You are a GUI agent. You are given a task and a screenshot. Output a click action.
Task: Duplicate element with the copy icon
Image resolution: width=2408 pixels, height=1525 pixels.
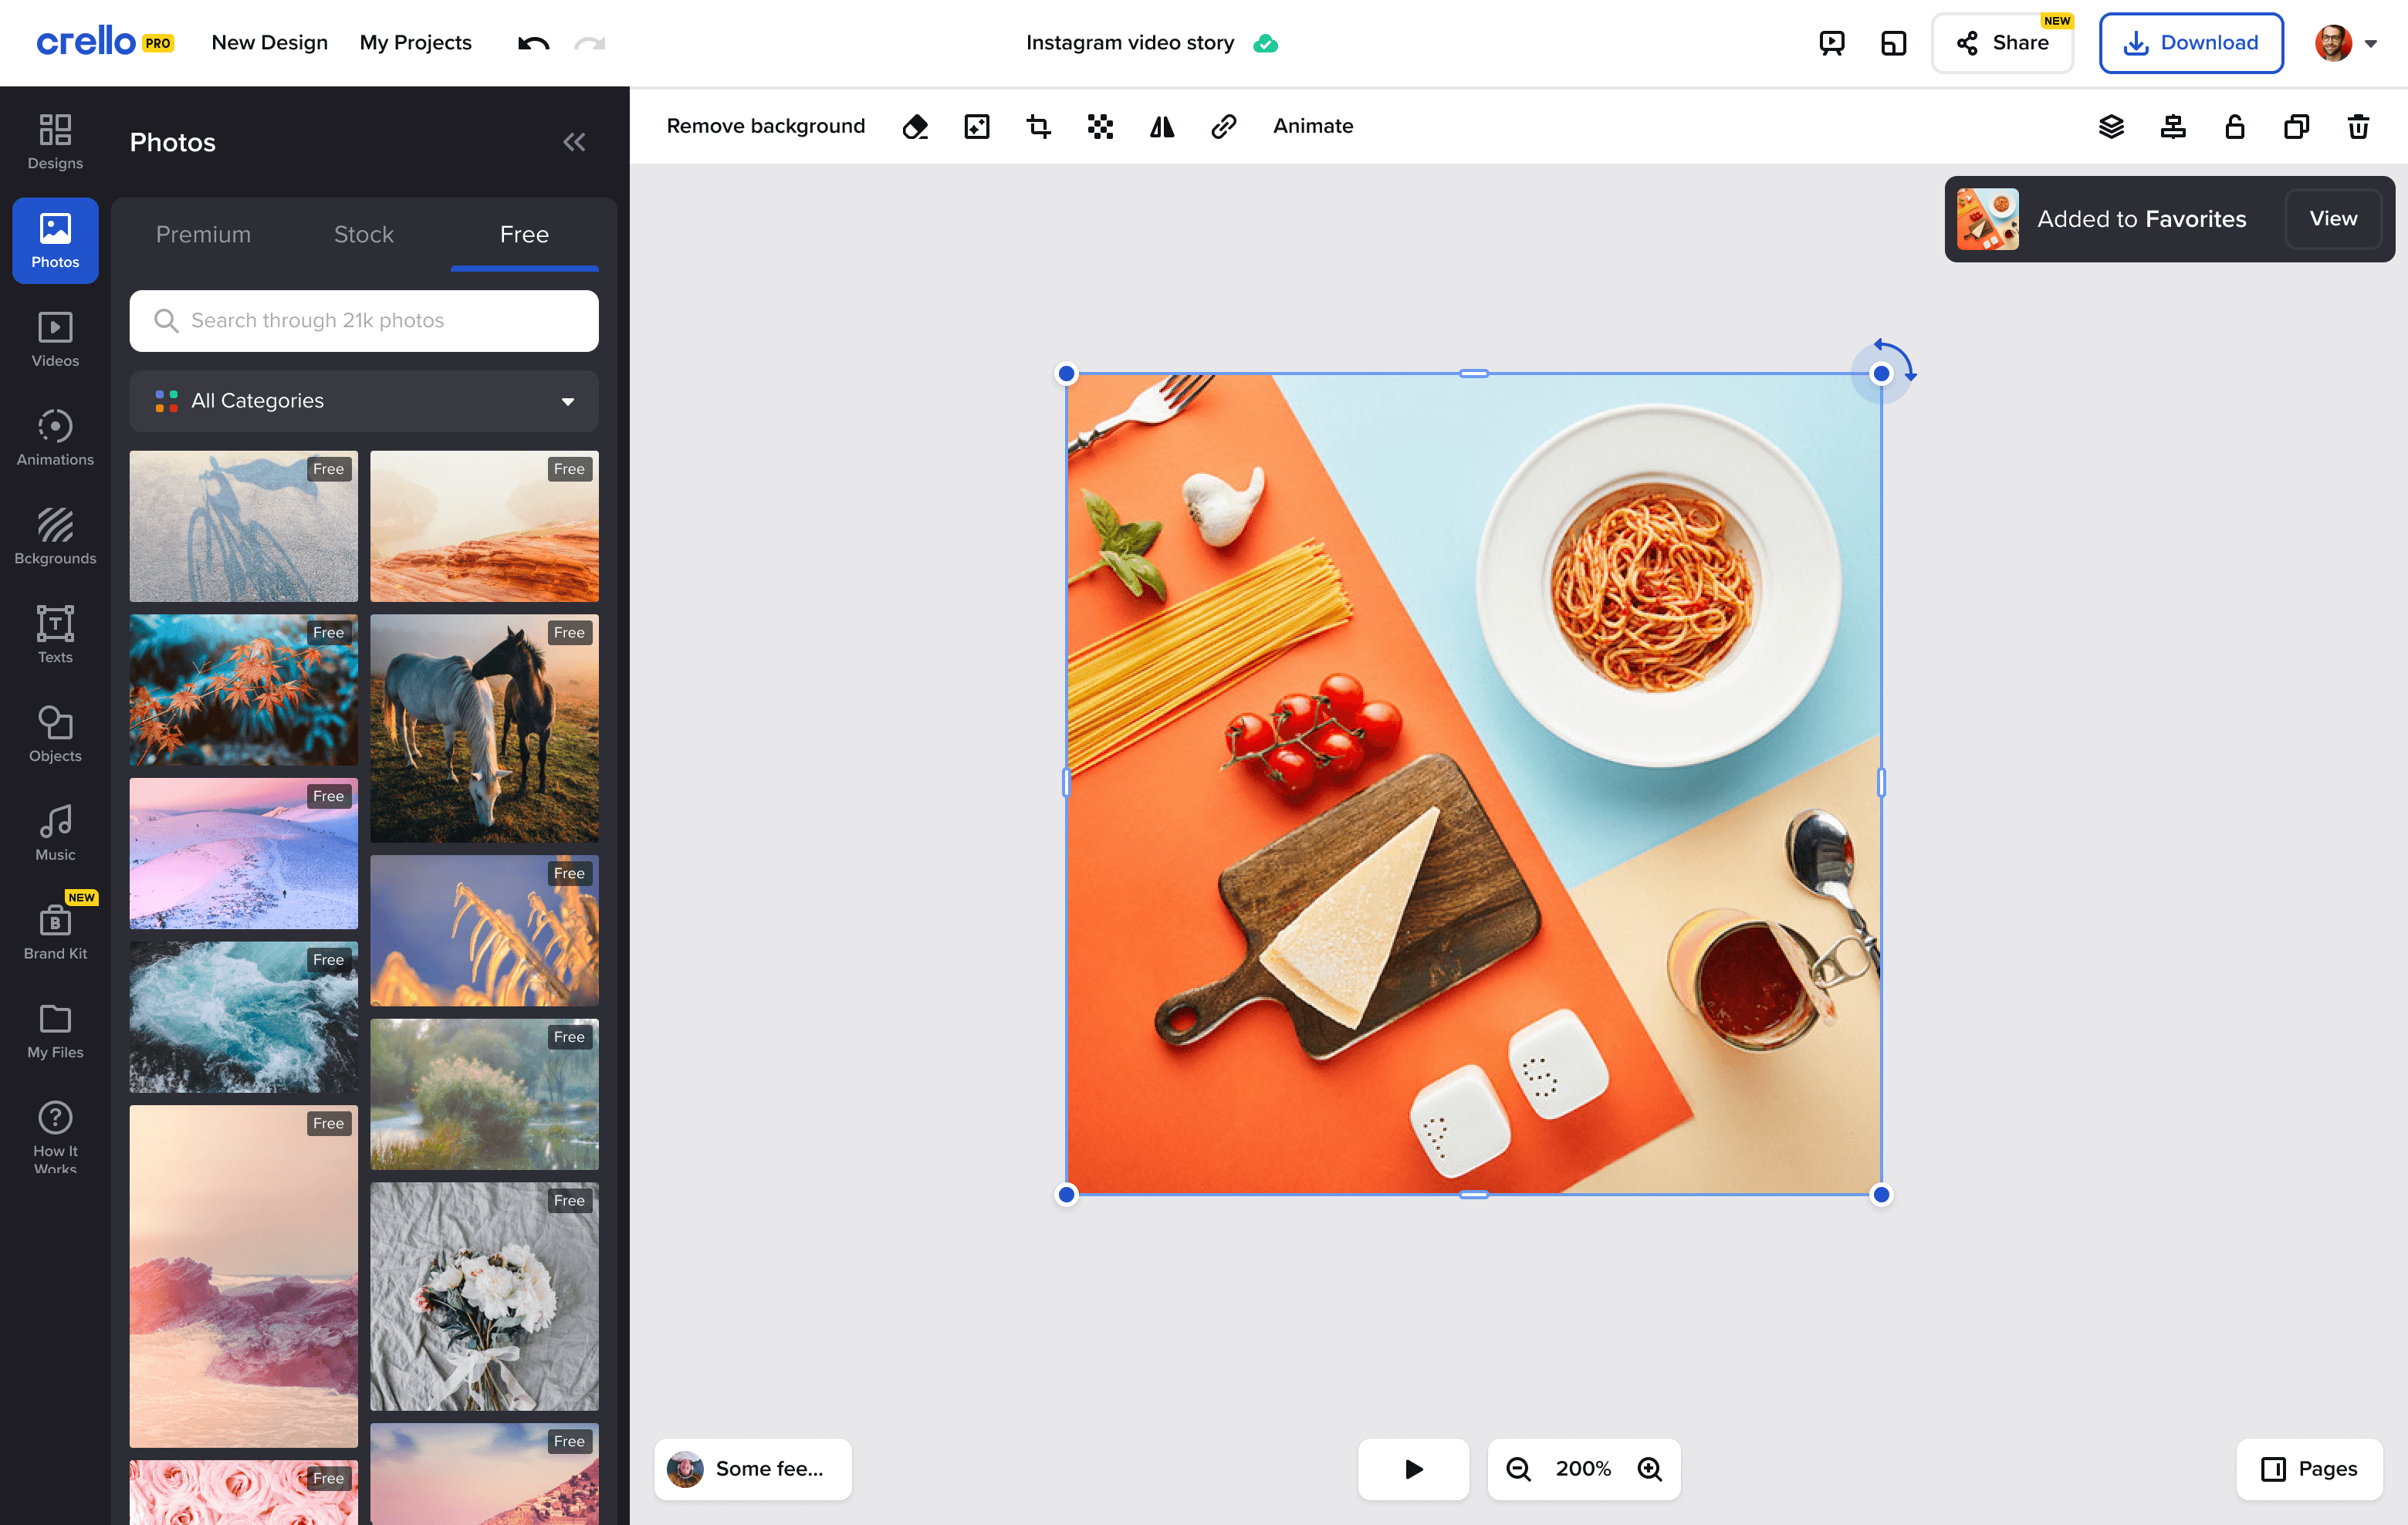tap(2296, 127)
